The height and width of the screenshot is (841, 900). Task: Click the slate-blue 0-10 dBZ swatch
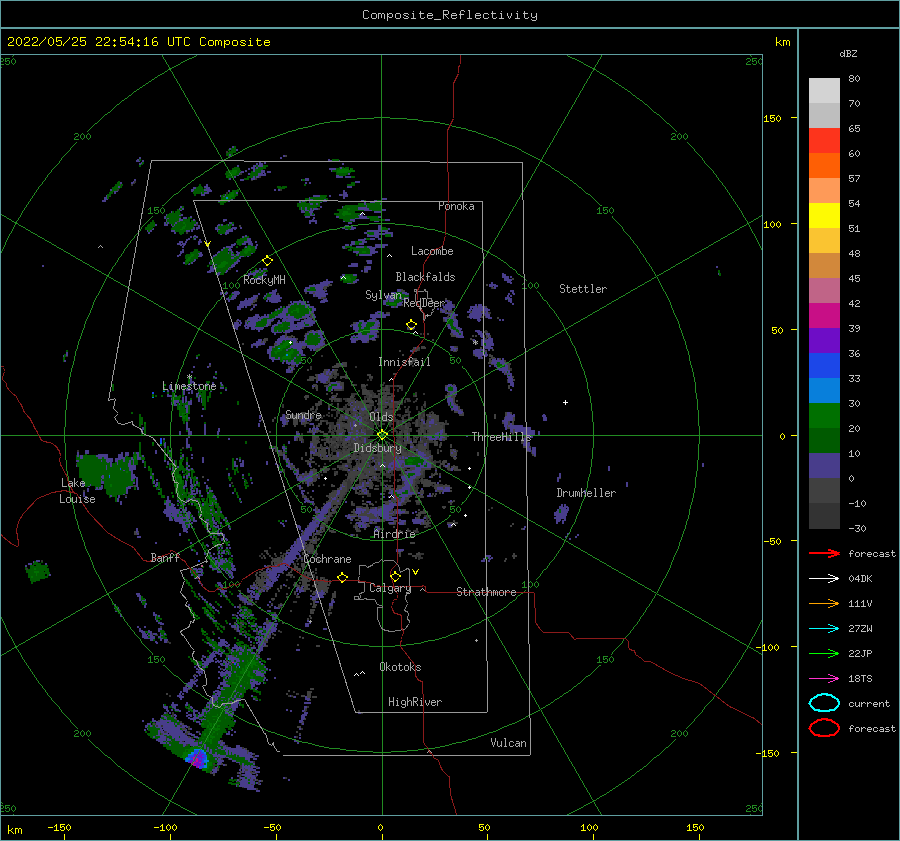click(x=824, y=466)
